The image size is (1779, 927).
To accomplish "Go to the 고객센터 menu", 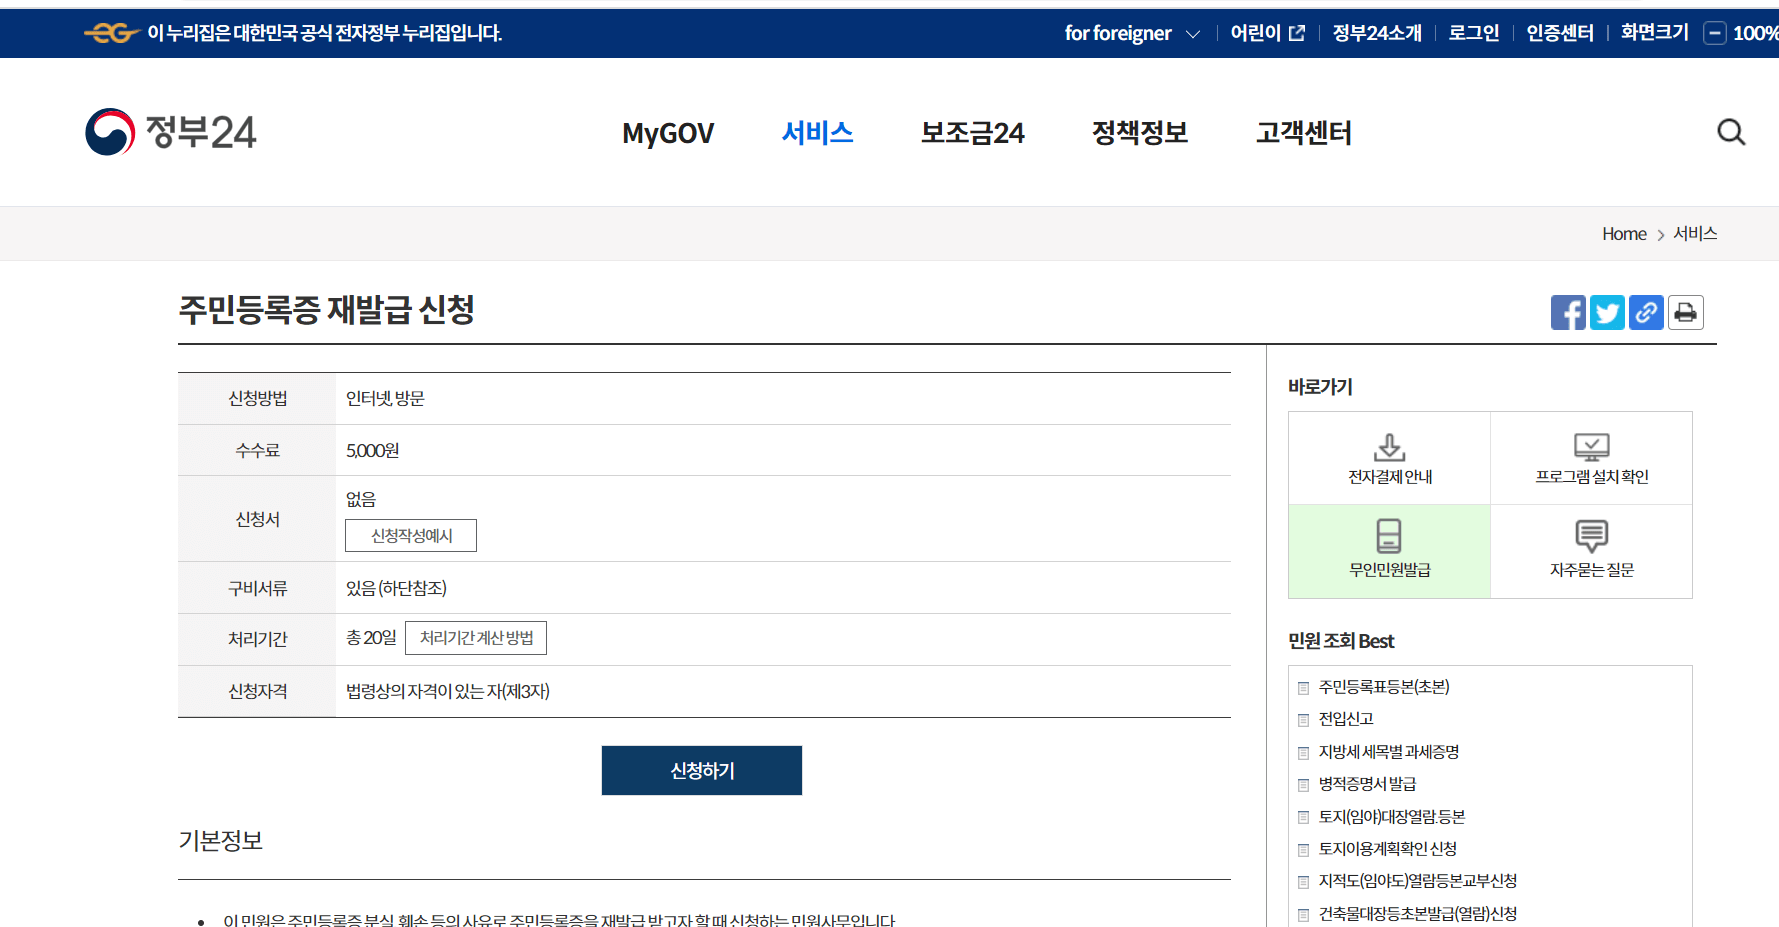I will tap(1303, 132).
